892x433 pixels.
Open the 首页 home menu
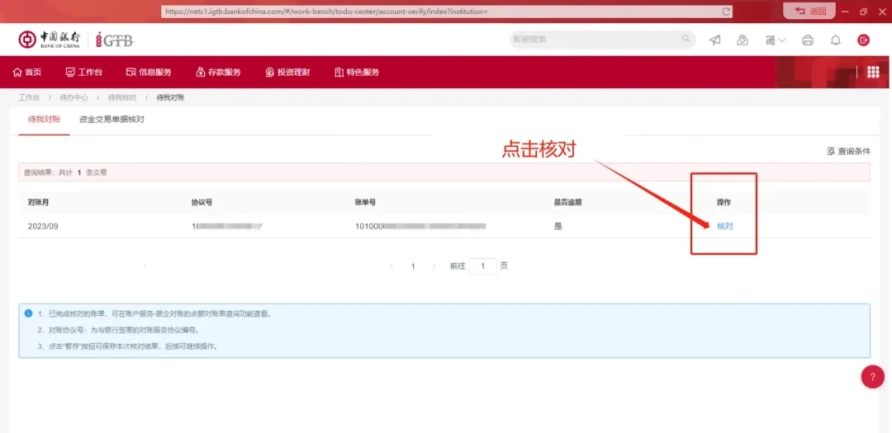pyautogui.click(x=27, y=72)
